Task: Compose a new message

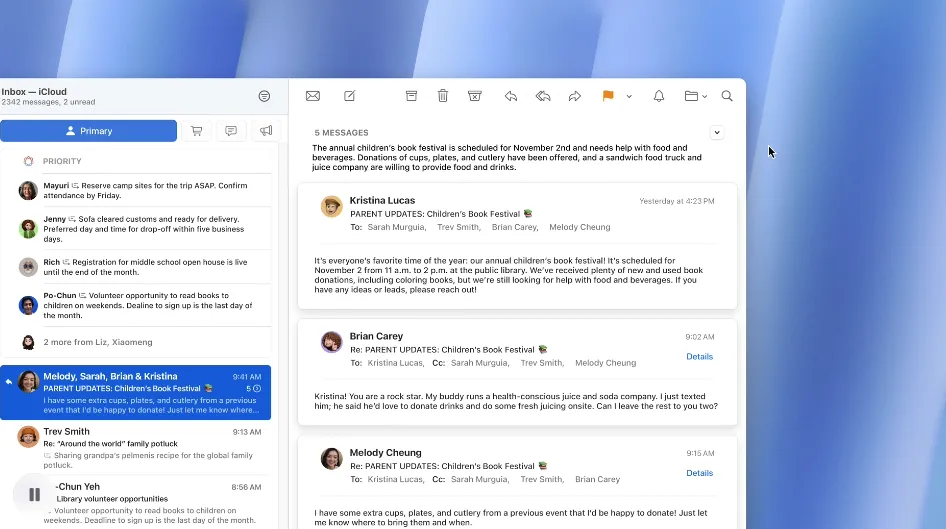Action: tap(349, 96)
